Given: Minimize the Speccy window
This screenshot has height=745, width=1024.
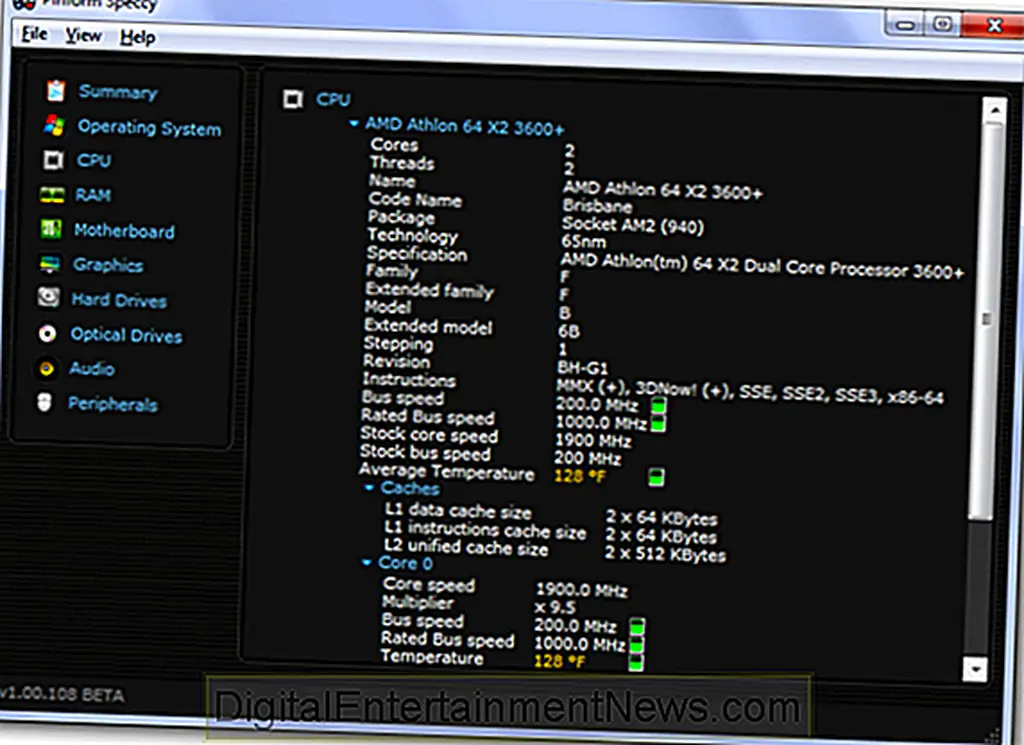Looking at the screenshot, I should tap(905, 25).
